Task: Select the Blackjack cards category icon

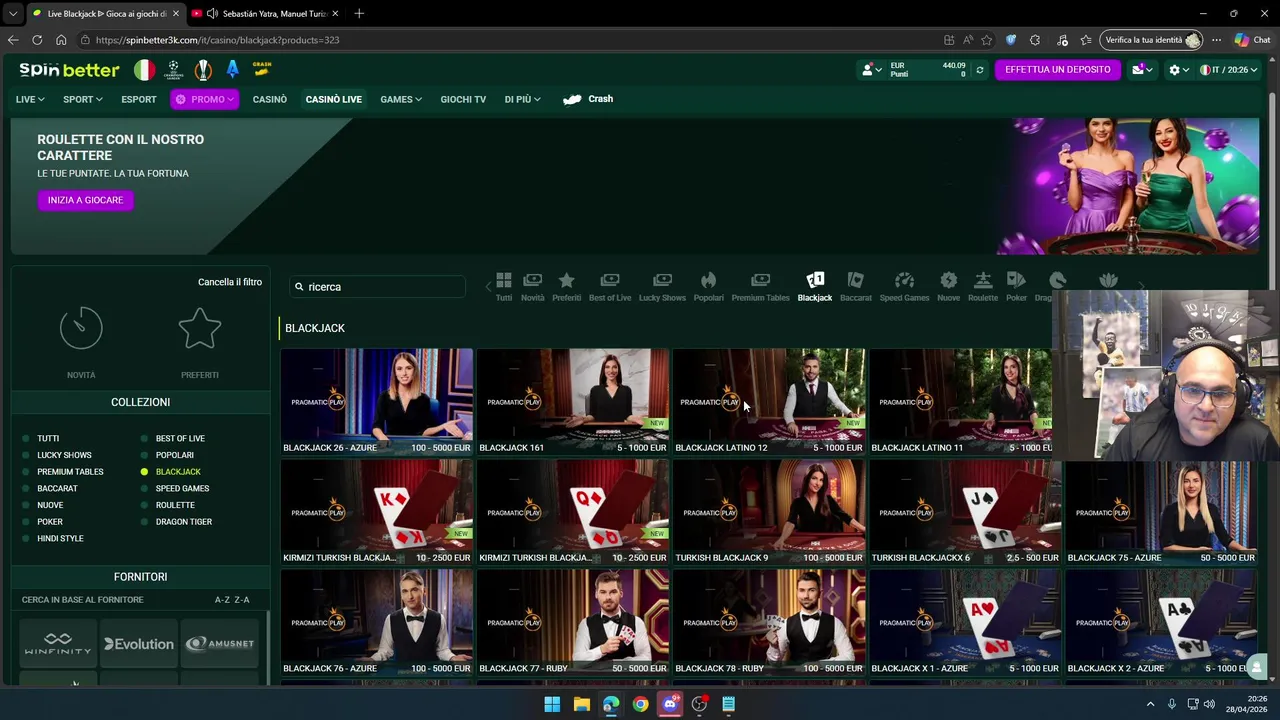Action: coord(815,287)
